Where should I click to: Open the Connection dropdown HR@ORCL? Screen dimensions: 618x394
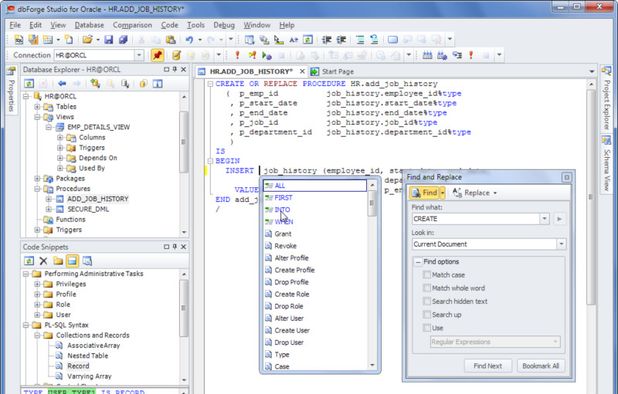(139, 55)
